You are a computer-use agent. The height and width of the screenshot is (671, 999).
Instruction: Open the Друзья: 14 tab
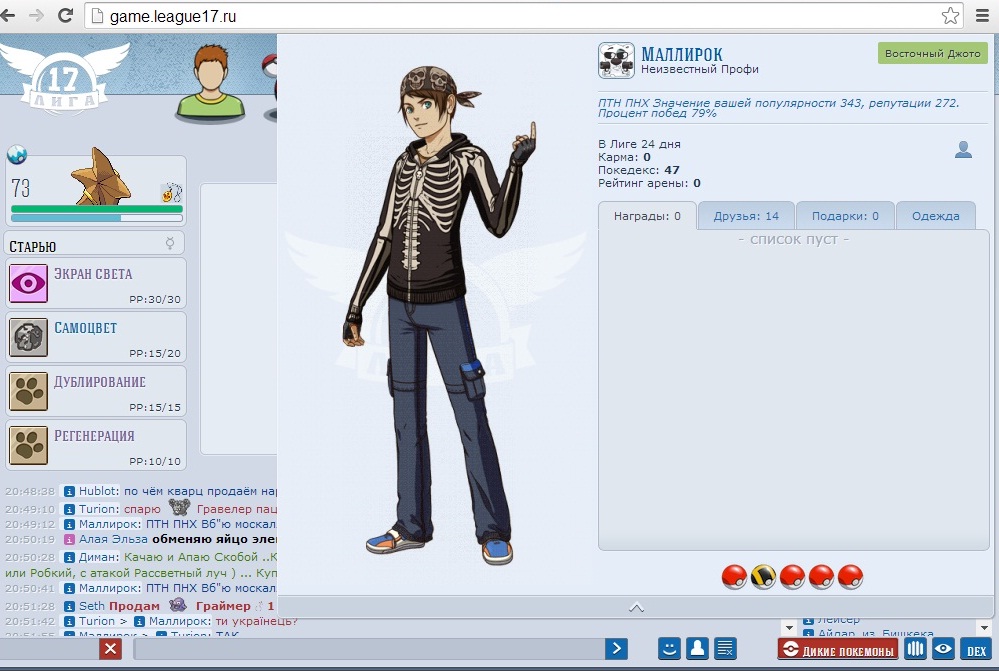746,216
